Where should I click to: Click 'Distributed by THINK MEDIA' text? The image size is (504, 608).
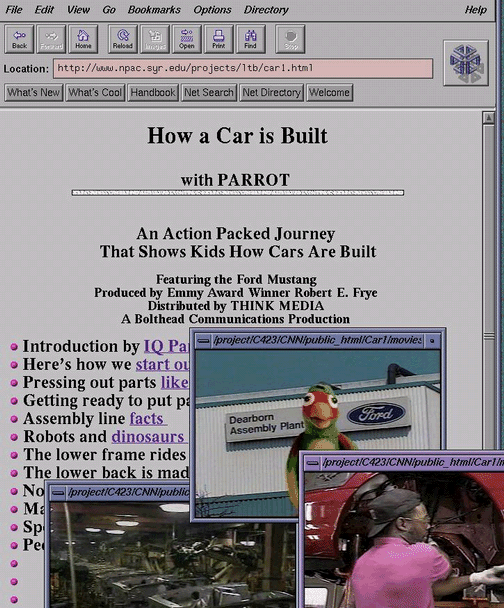click(x=236, y=306)
